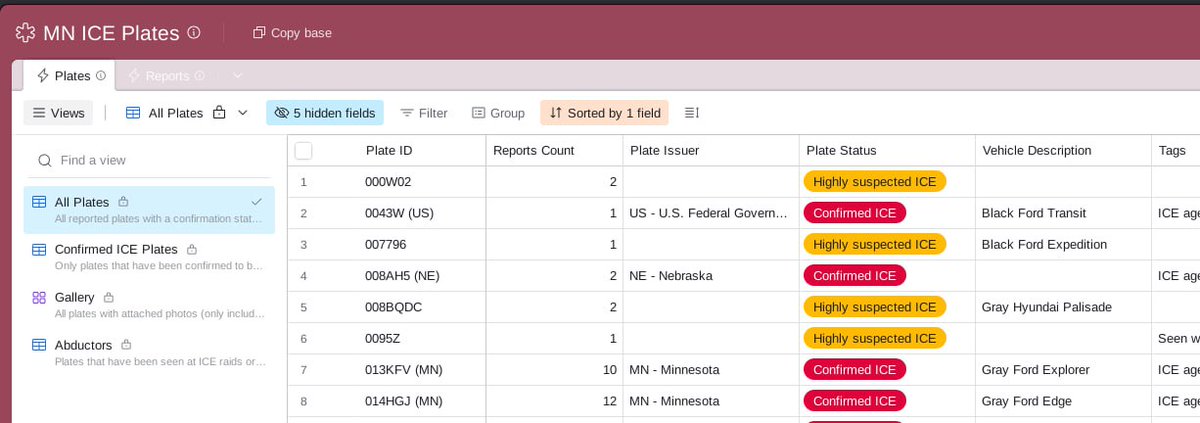The height and width of the screenshot is (423, 1200).
Task: Click the row height icon
Action: (x=691, y=113)
